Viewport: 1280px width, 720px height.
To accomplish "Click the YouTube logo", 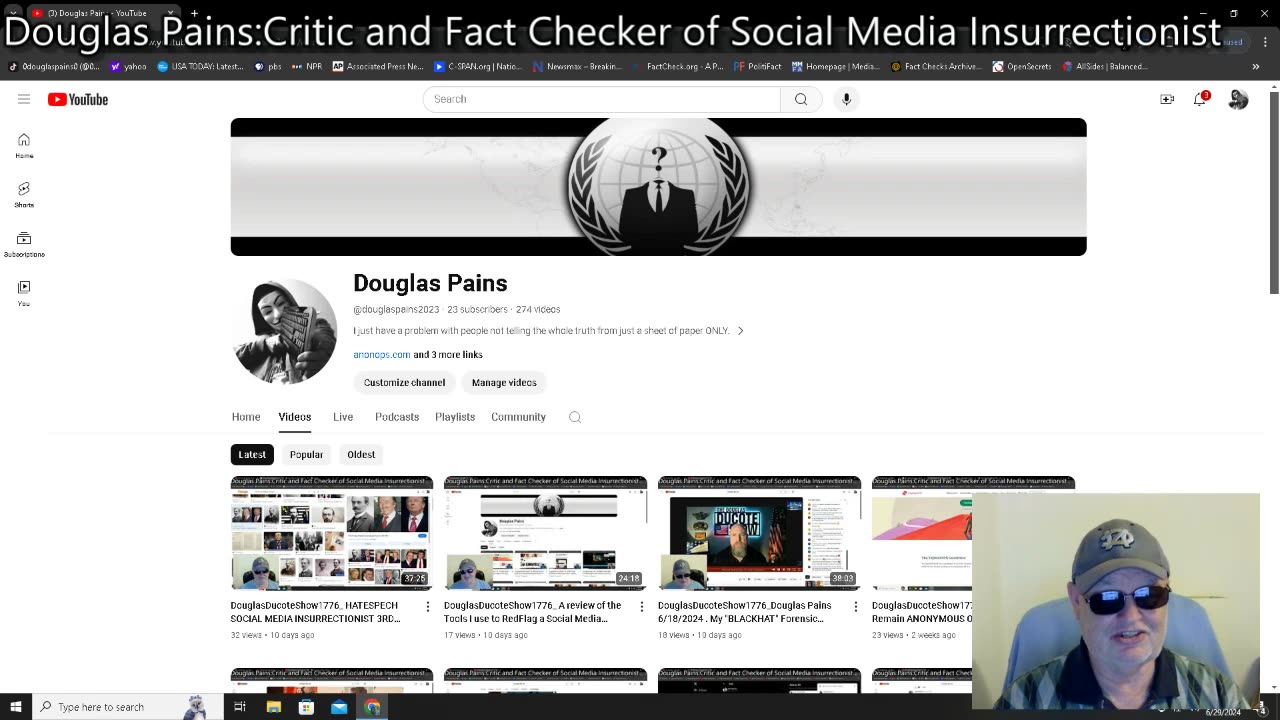I will pos(78,99).
